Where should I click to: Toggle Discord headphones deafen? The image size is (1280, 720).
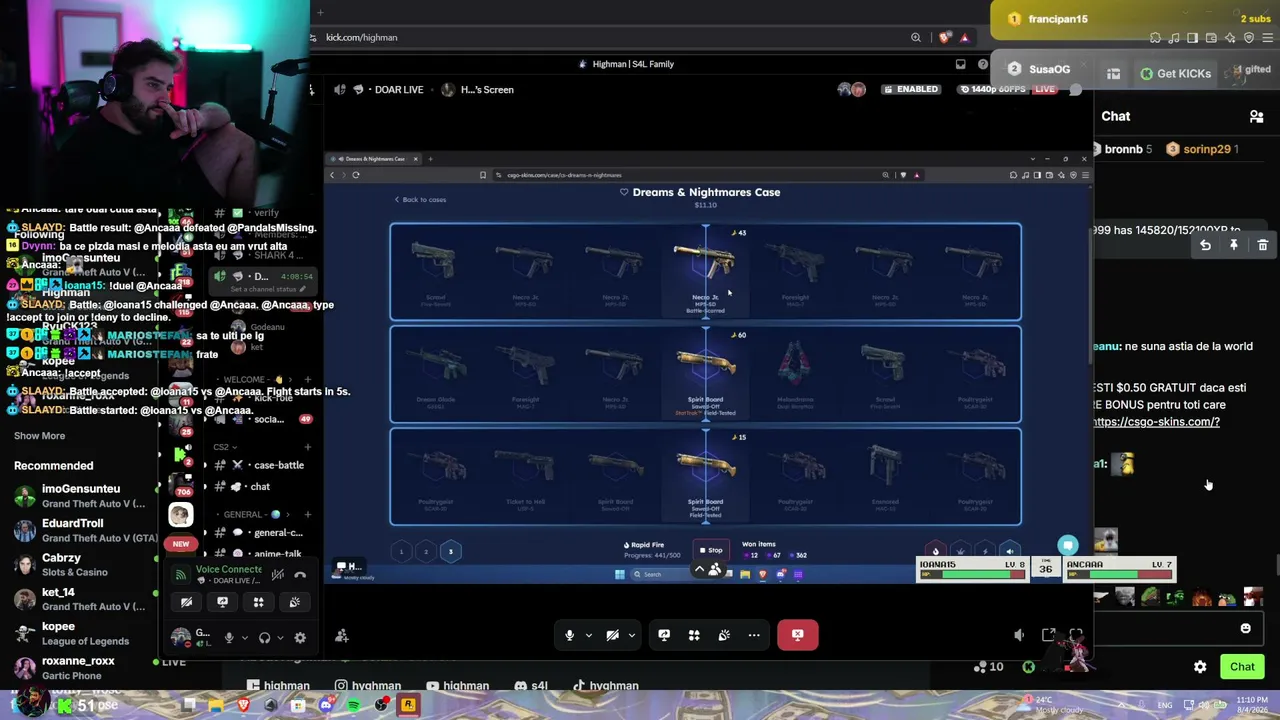[265, 638]
